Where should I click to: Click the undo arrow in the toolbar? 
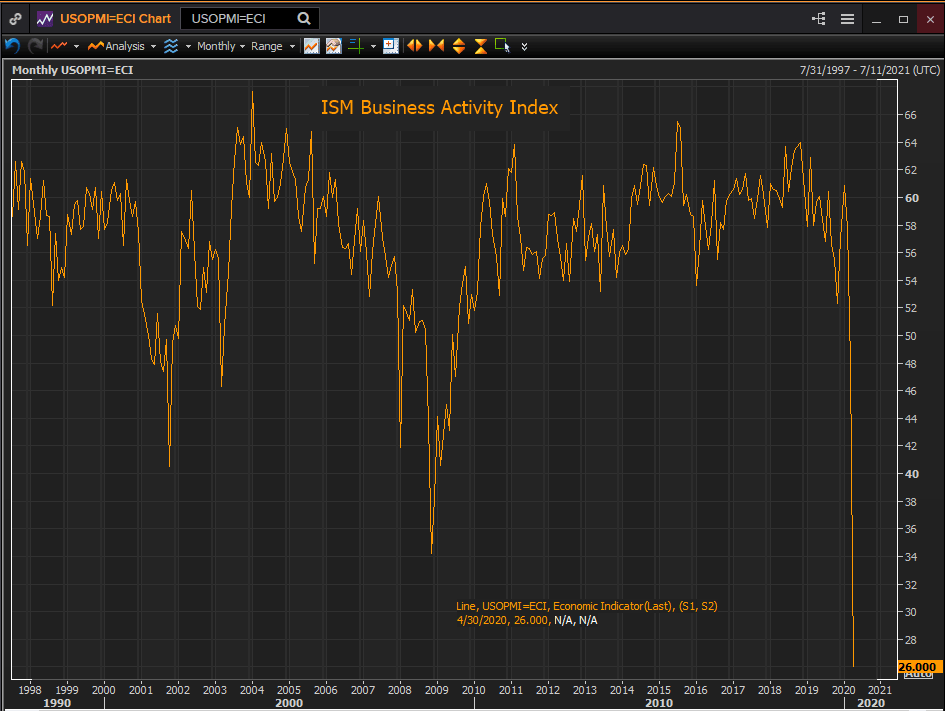pos(13,46)
